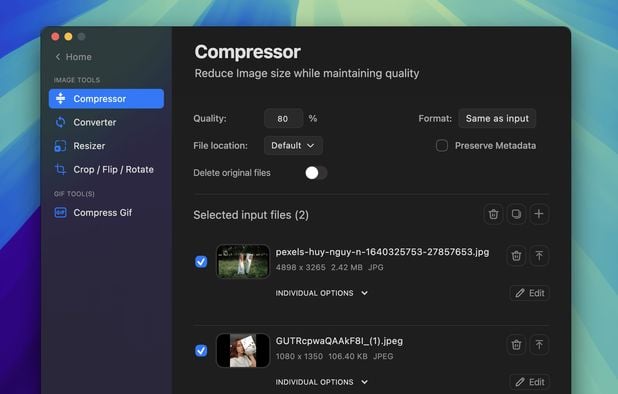
Task: Enable the Preserve Metadata checkbox
Action: click(x=442, y=146)
